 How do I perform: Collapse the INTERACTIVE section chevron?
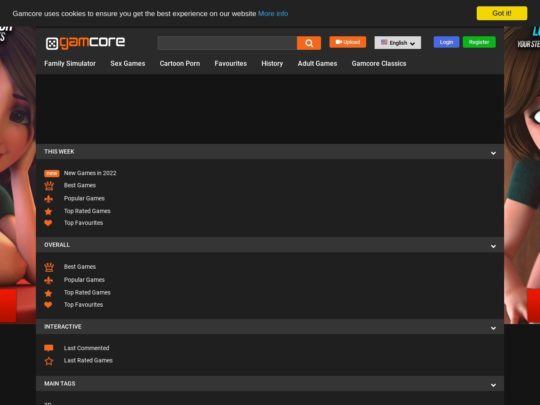(x=493, y=328)
